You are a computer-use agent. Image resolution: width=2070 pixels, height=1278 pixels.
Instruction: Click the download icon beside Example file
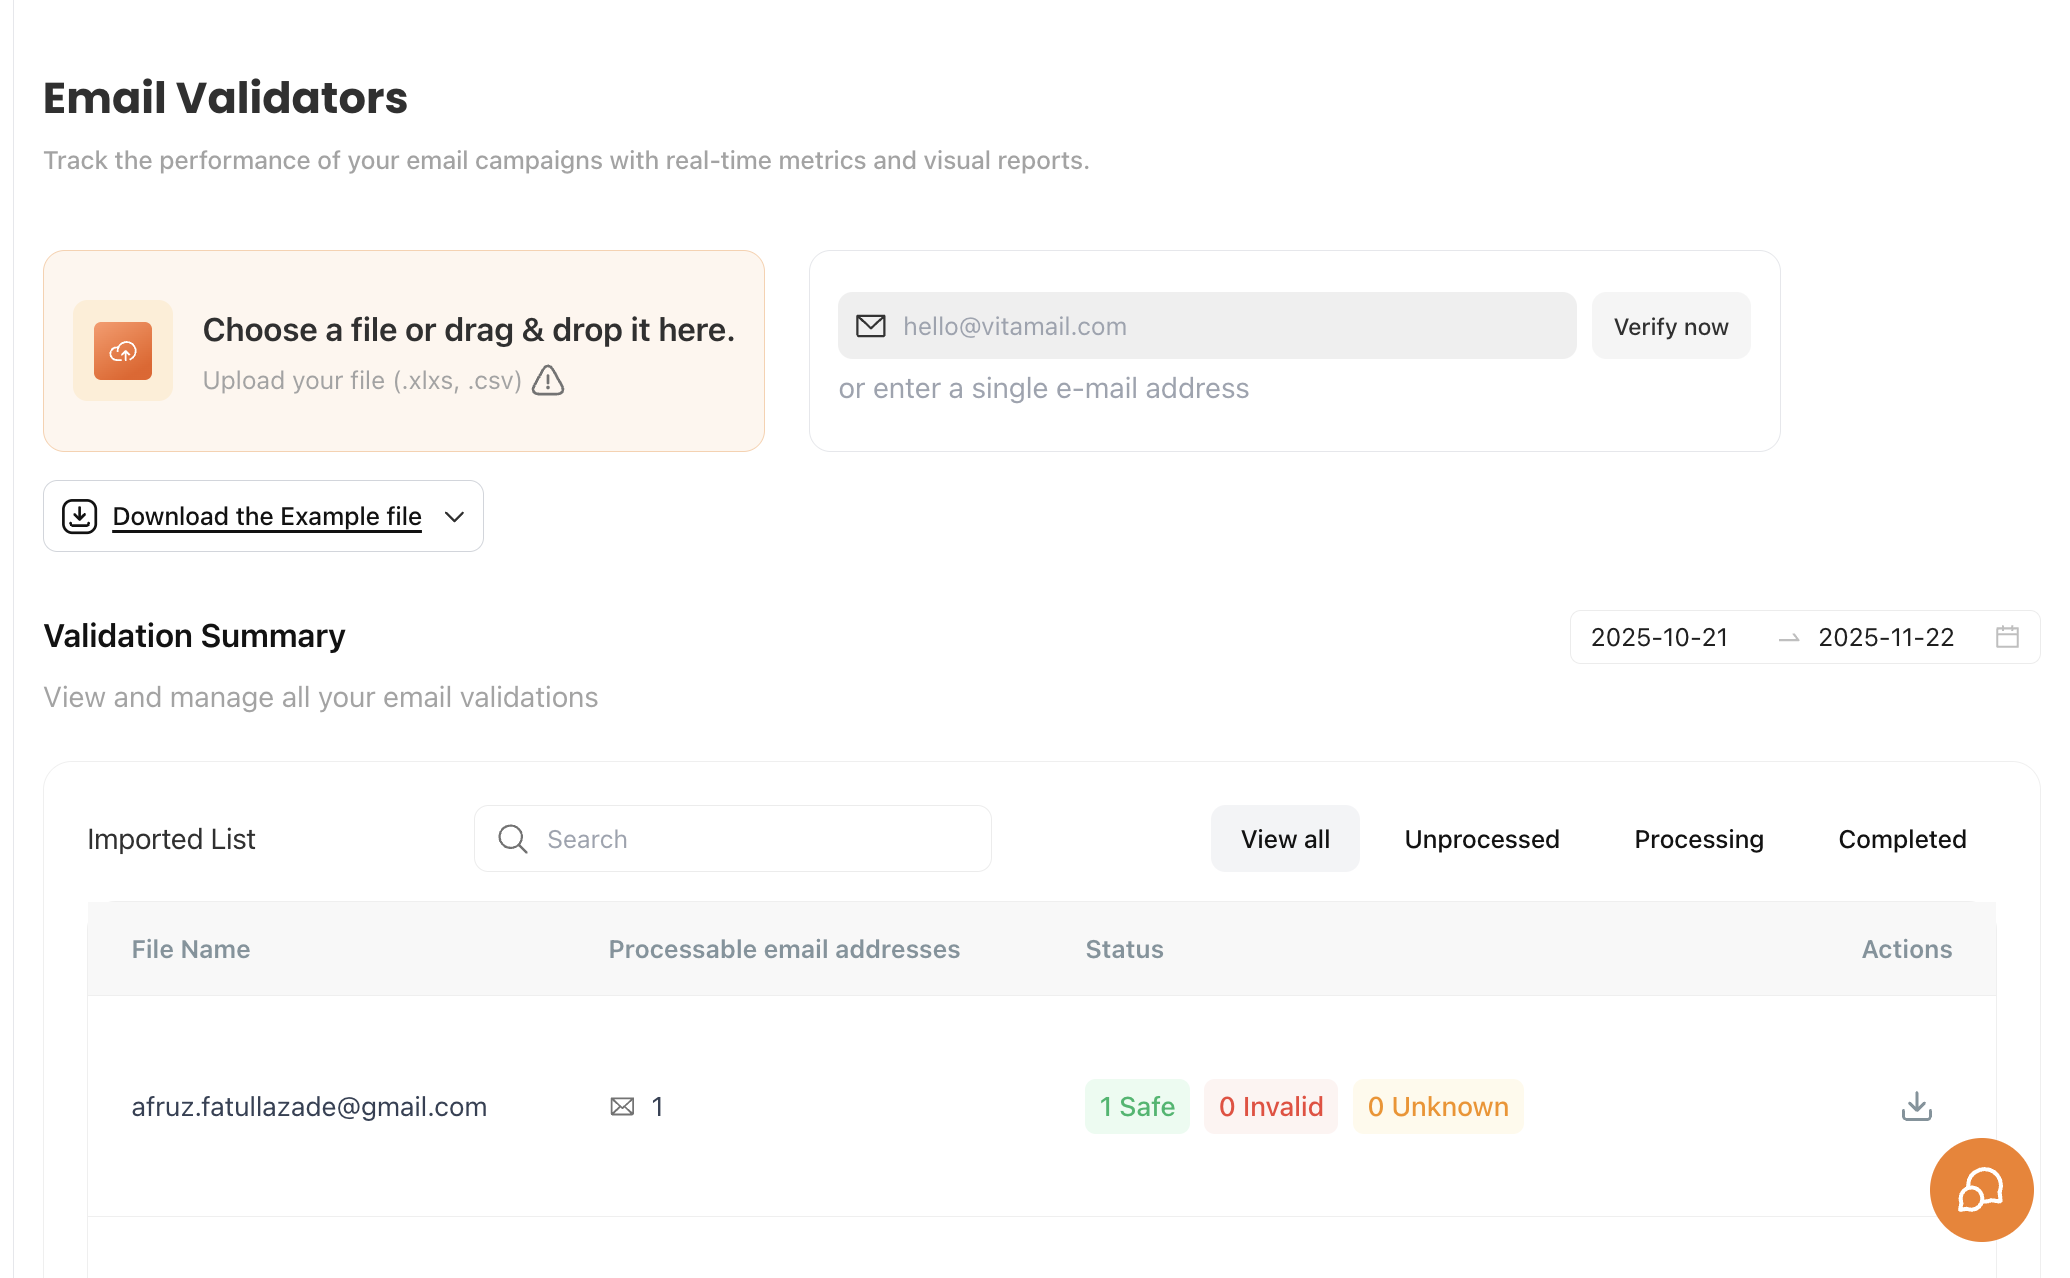point(80,516)
